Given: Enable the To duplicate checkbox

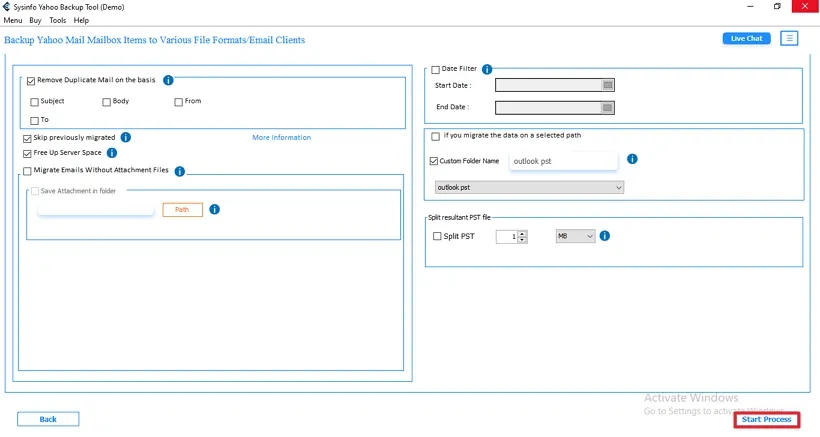Looking at the screenshot, I should 35,121.
